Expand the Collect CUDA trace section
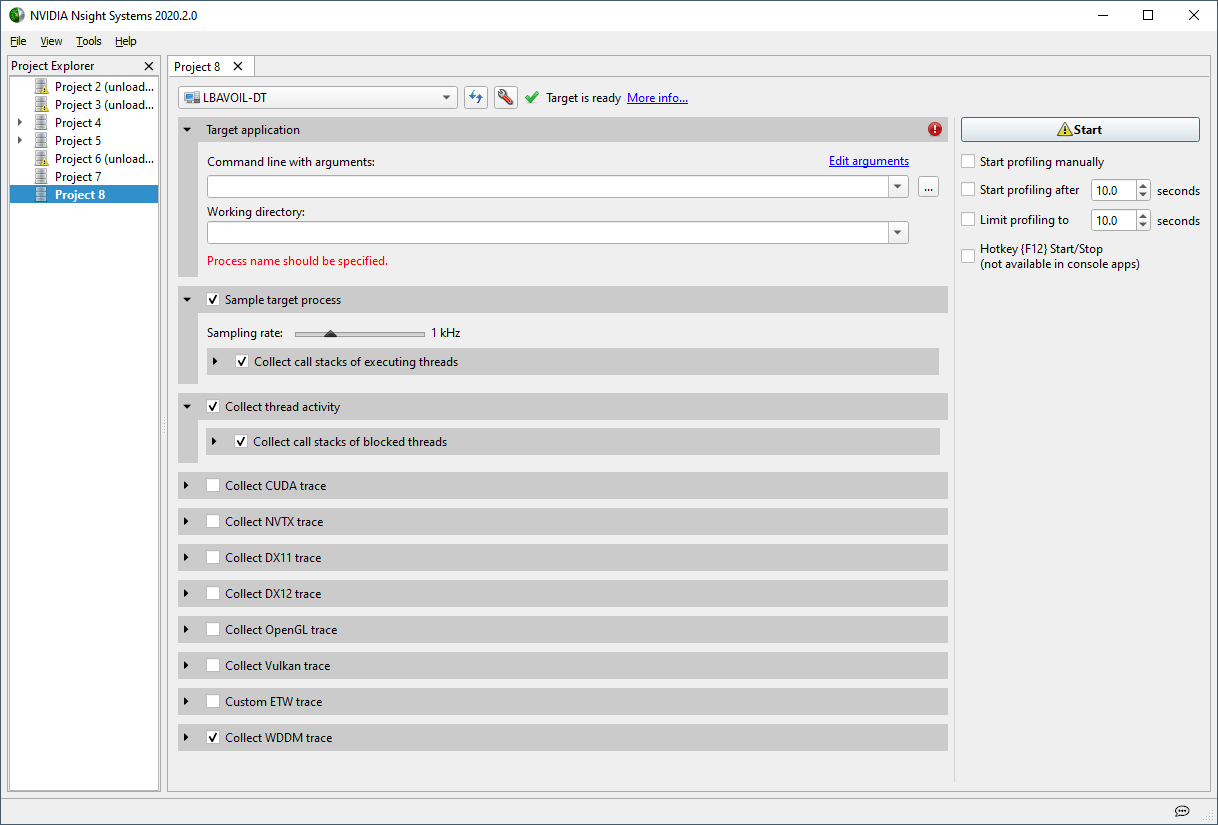 [x=187, y=486]
